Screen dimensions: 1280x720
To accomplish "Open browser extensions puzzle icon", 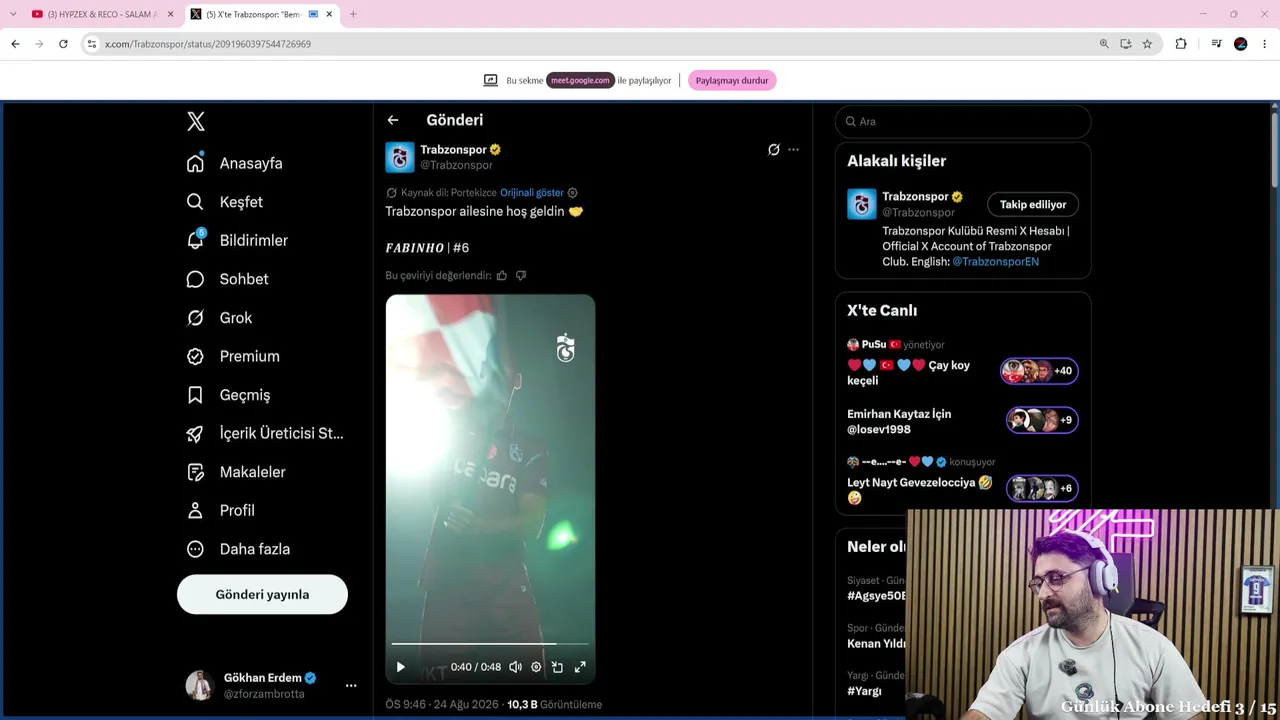I will click(x=1181, y=44).
